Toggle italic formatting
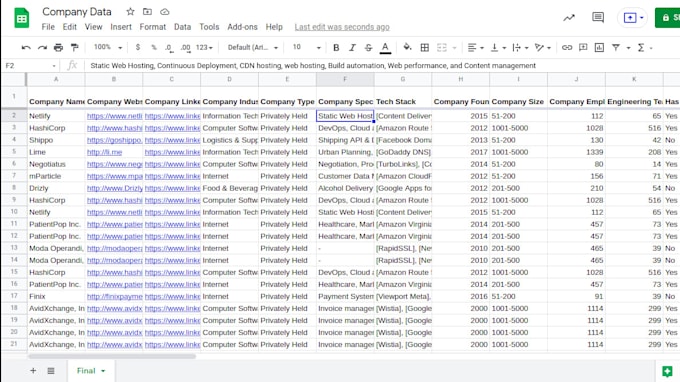 (352, 47)
